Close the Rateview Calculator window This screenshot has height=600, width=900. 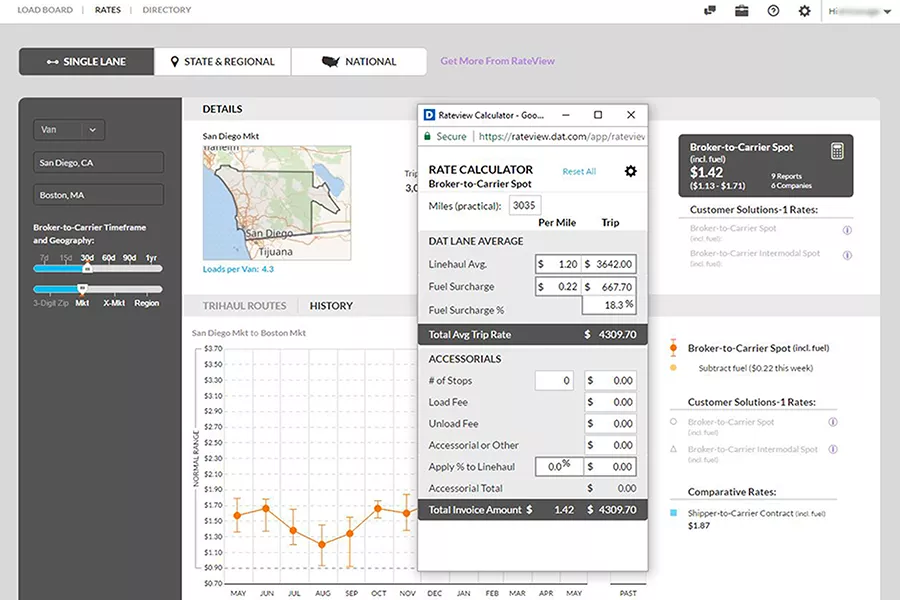click(x=631, y=115)
